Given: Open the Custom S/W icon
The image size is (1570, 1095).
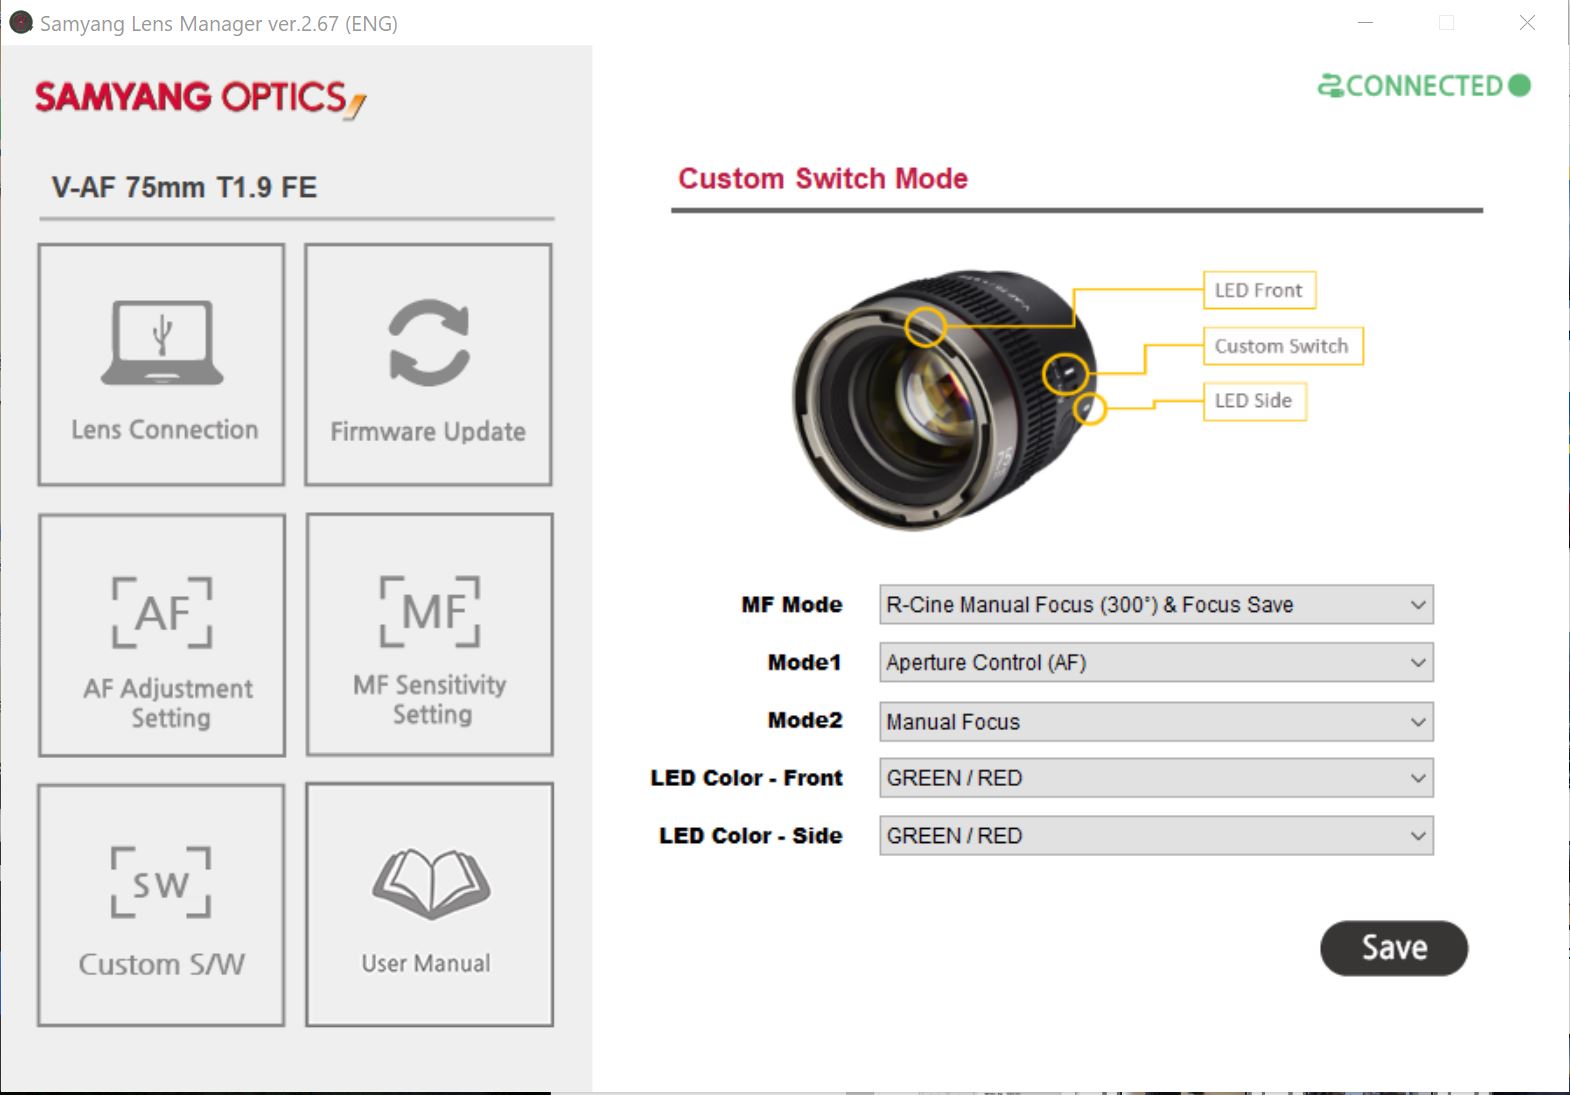Looking at the screenshot, I should 161,883.
